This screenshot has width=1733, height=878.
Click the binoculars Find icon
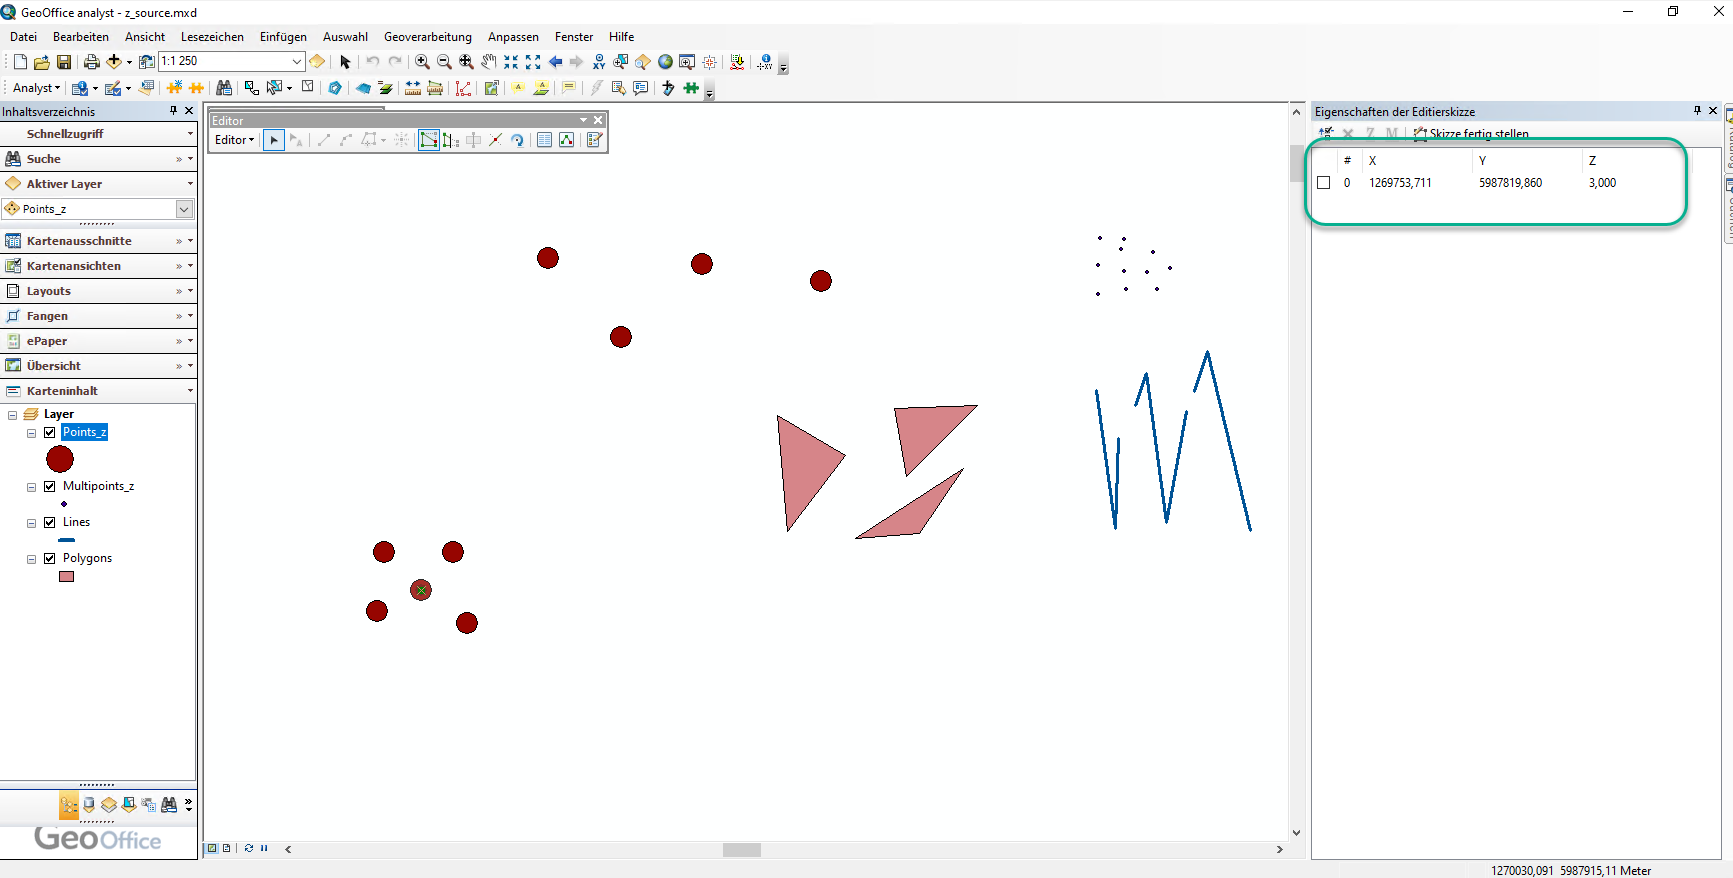(x=224, y=88)
